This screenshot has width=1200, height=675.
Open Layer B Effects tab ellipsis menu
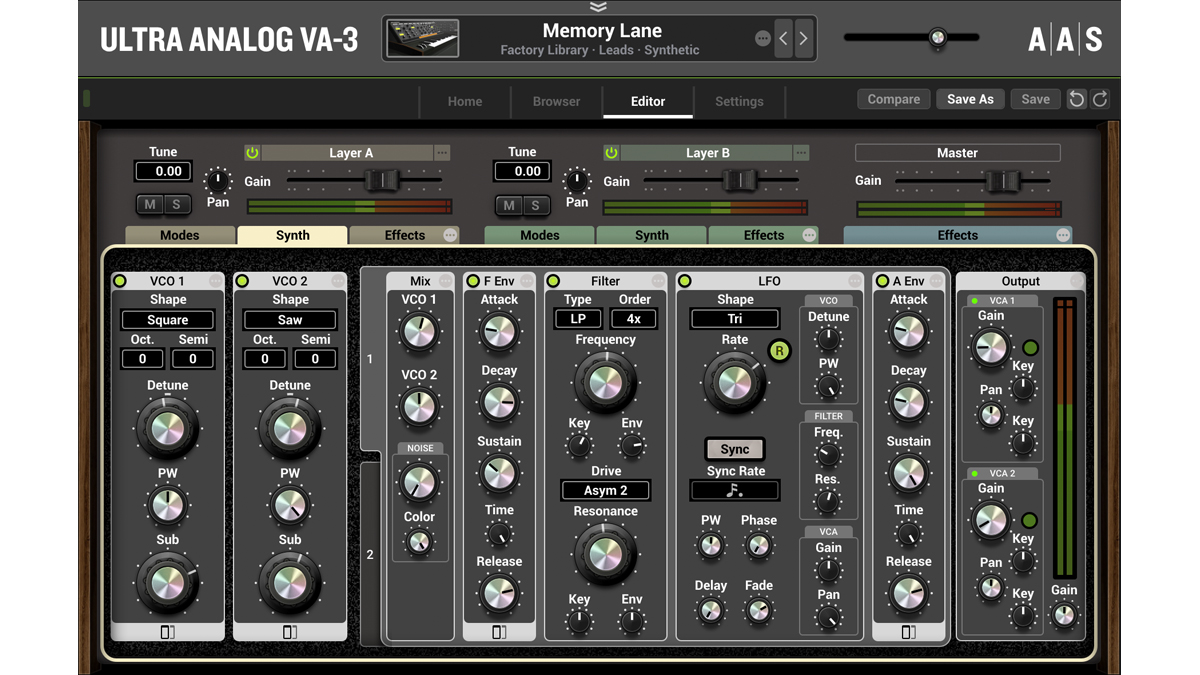pos(809,235)
